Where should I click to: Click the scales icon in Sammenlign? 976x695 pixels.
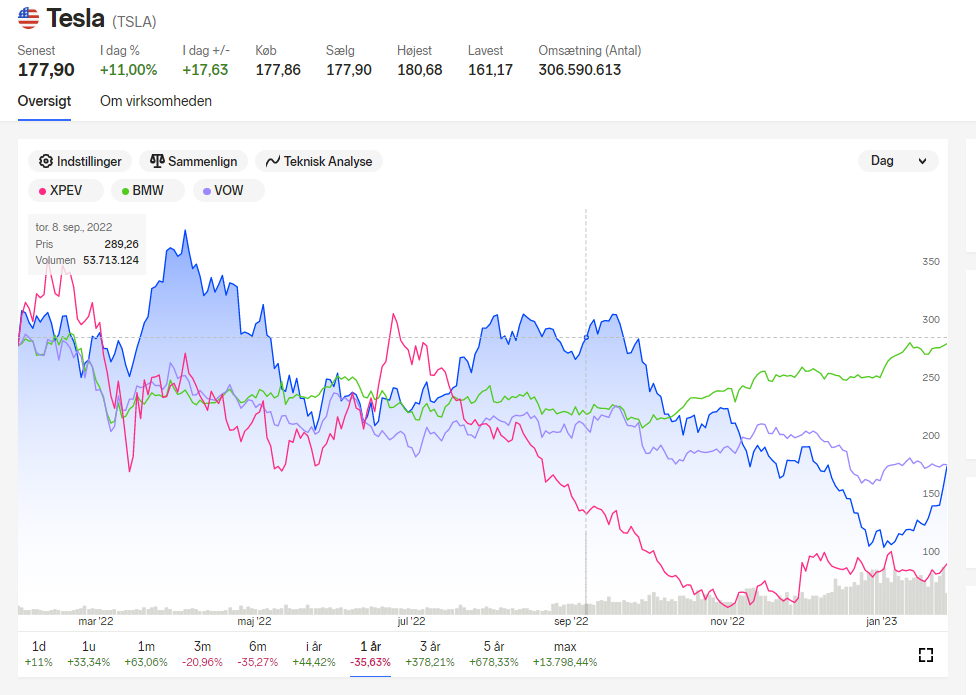coord(157,161)
